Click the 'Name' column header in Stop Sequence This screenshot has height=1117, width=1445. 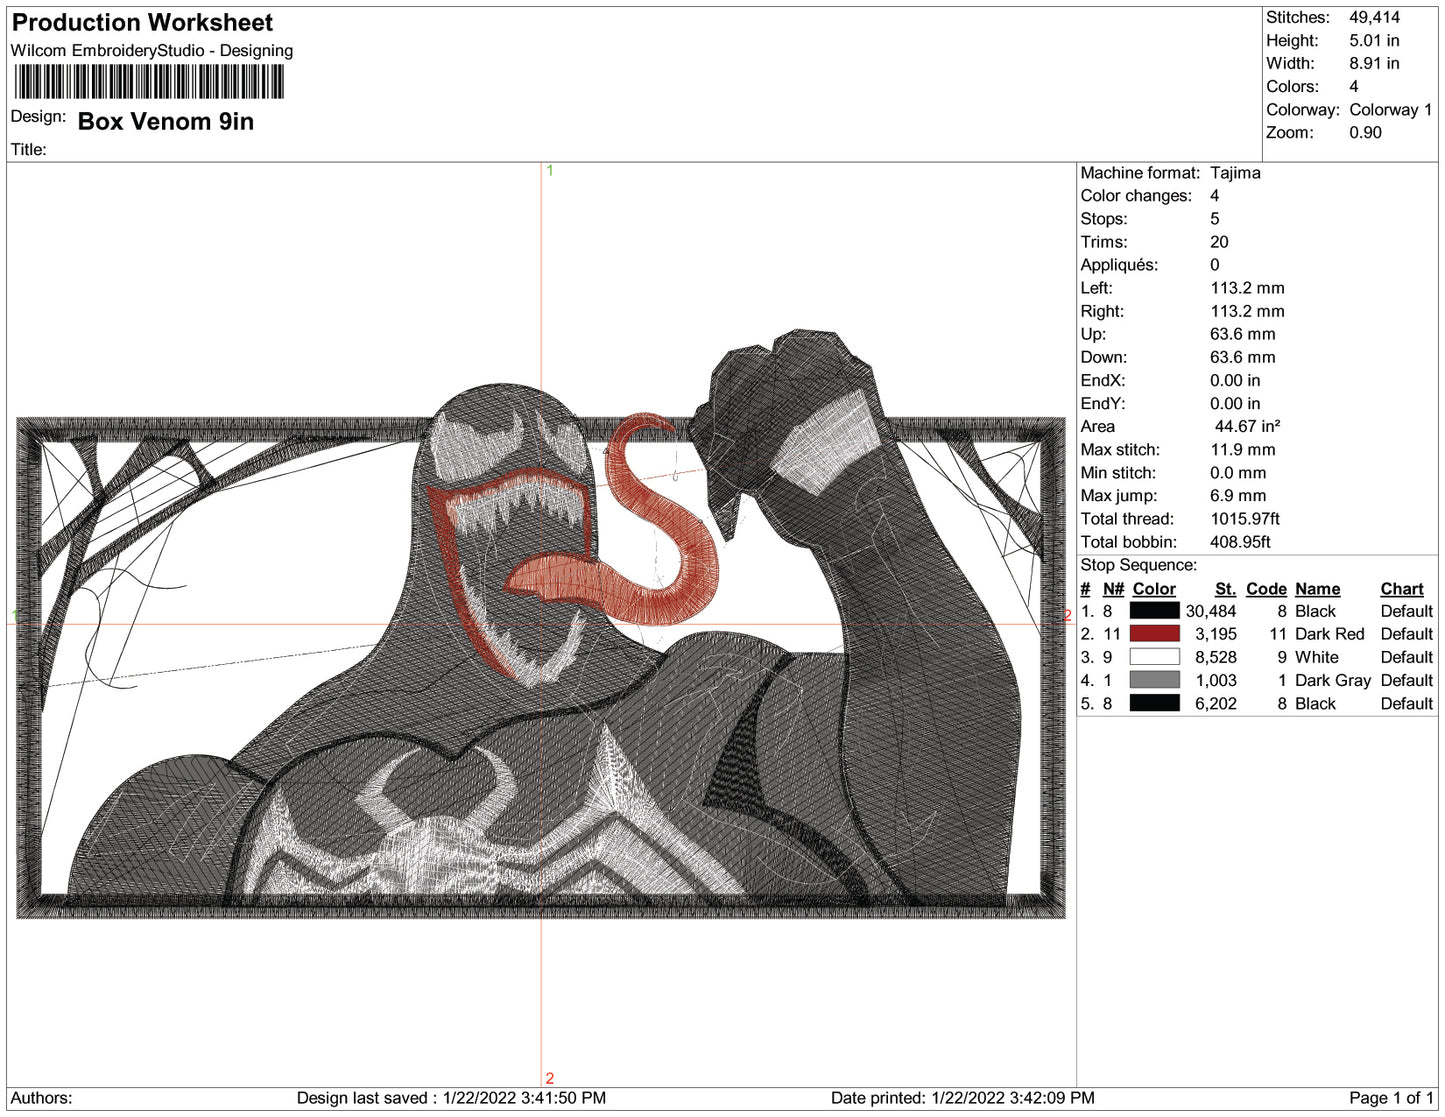1317,589
